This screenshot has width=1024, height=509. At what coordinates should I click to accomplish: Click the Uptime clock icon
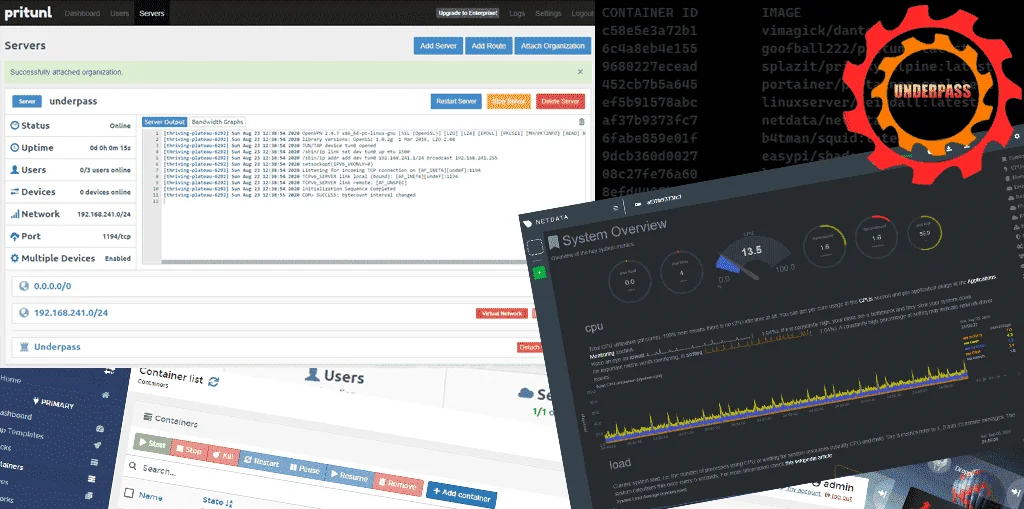(14, 148)
